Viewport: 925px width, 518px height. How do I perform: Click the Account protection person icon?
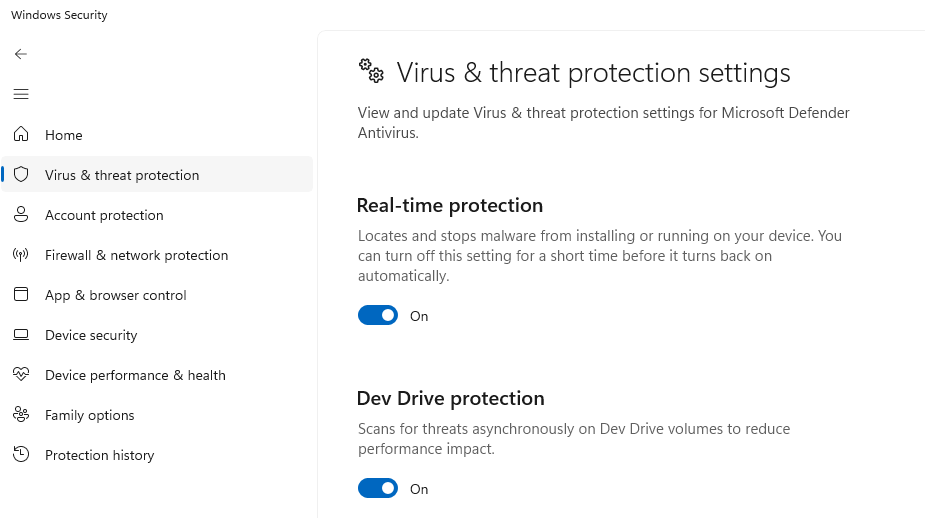[21, 215]
